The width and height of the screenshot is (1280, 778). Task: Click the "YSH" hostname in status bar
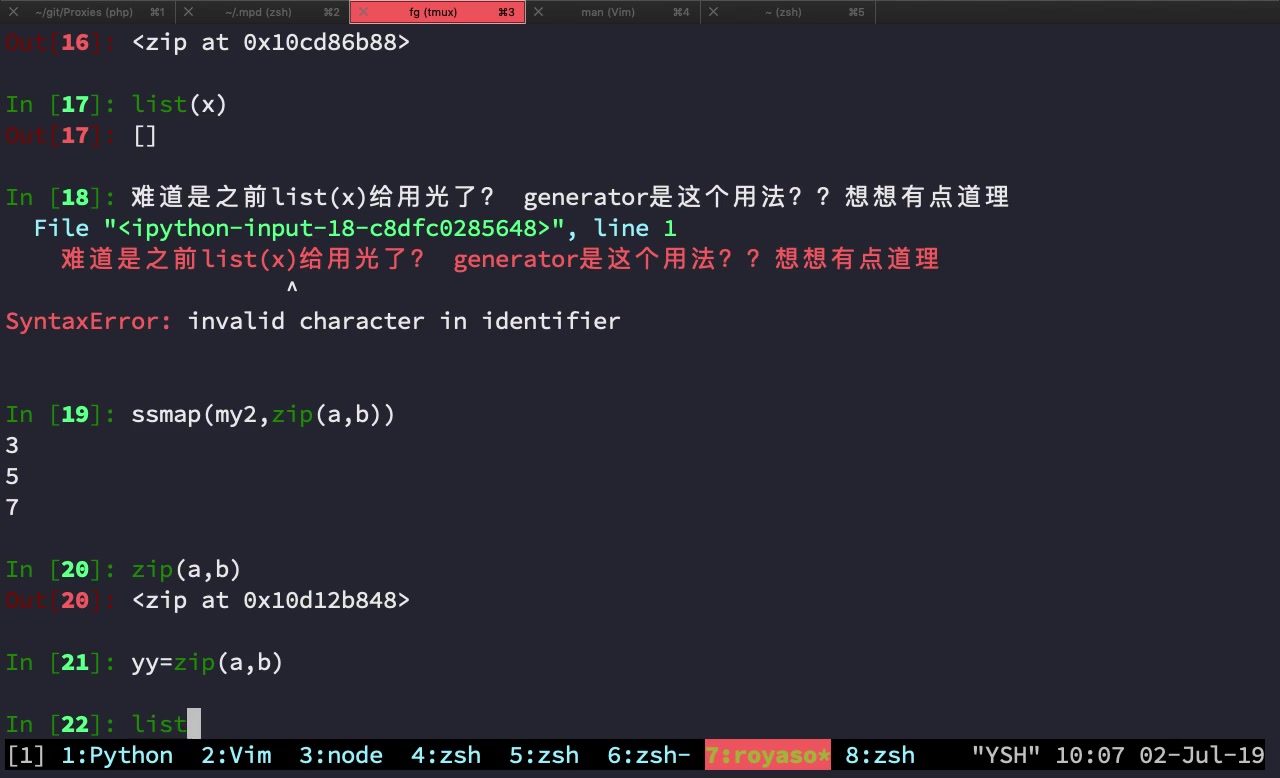[1006, 755]
